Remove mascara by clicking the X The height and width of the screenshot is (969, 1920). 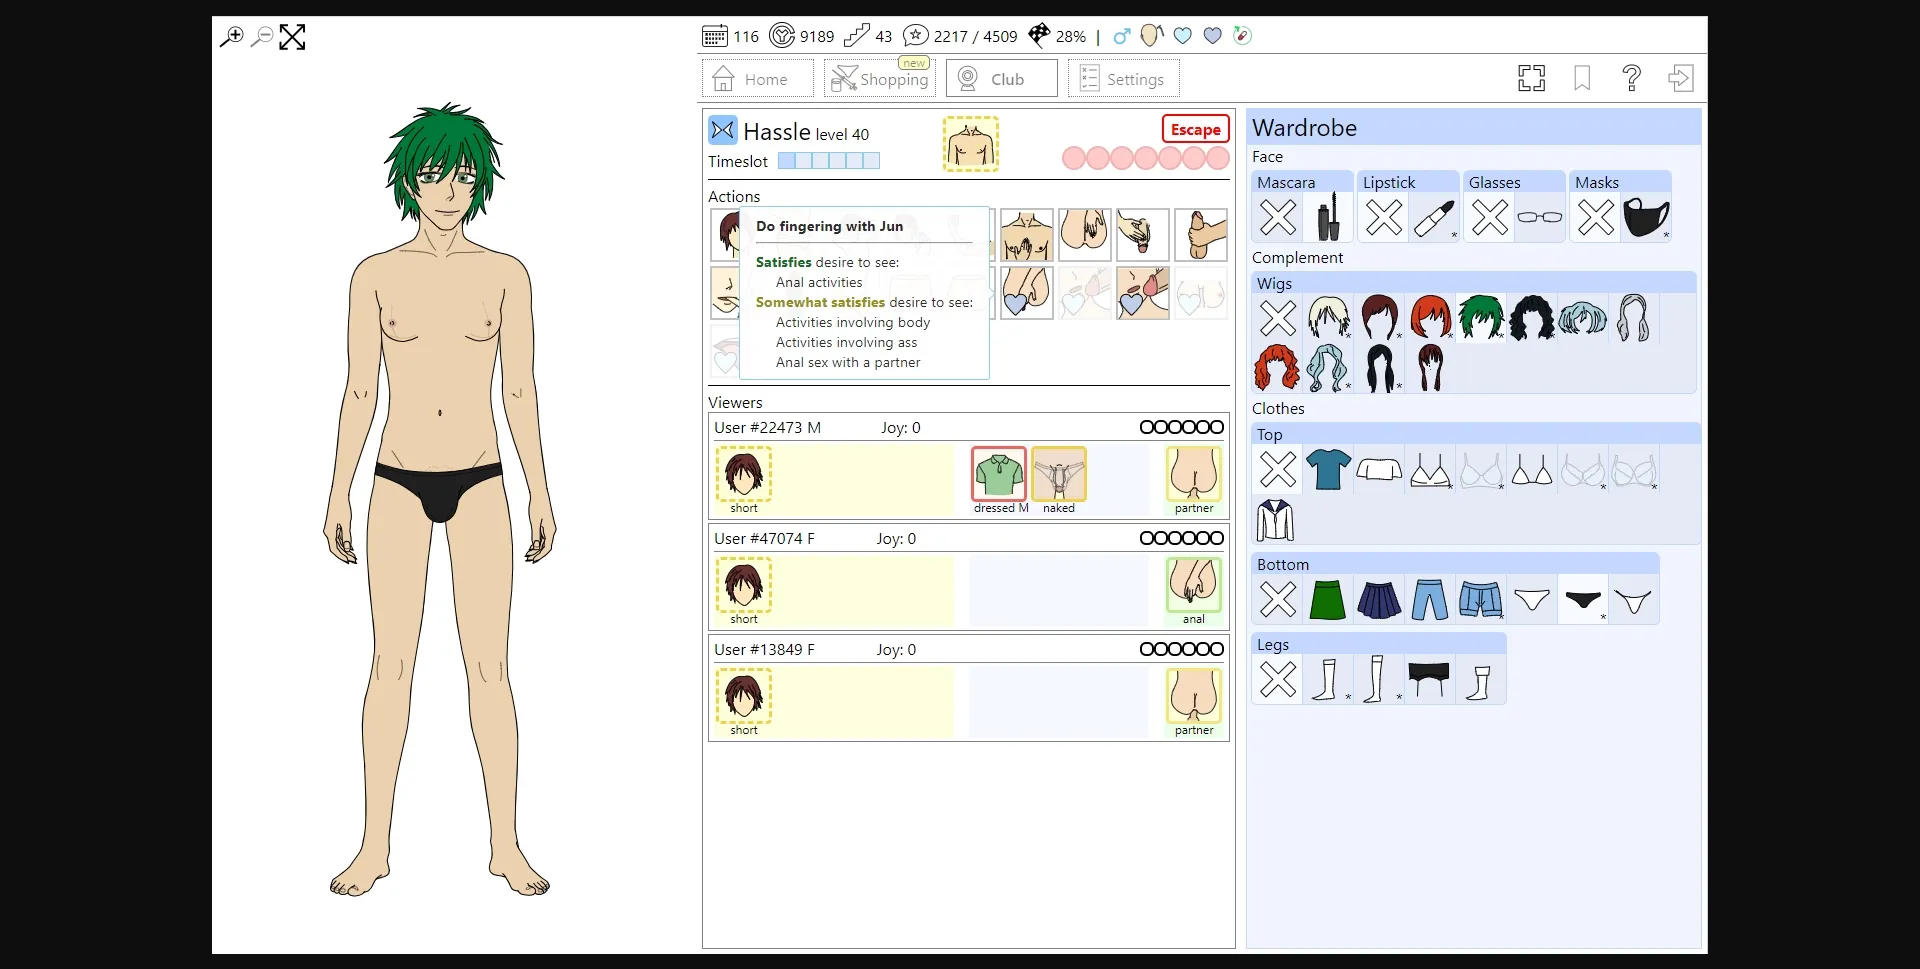[x=1277, y=216]
